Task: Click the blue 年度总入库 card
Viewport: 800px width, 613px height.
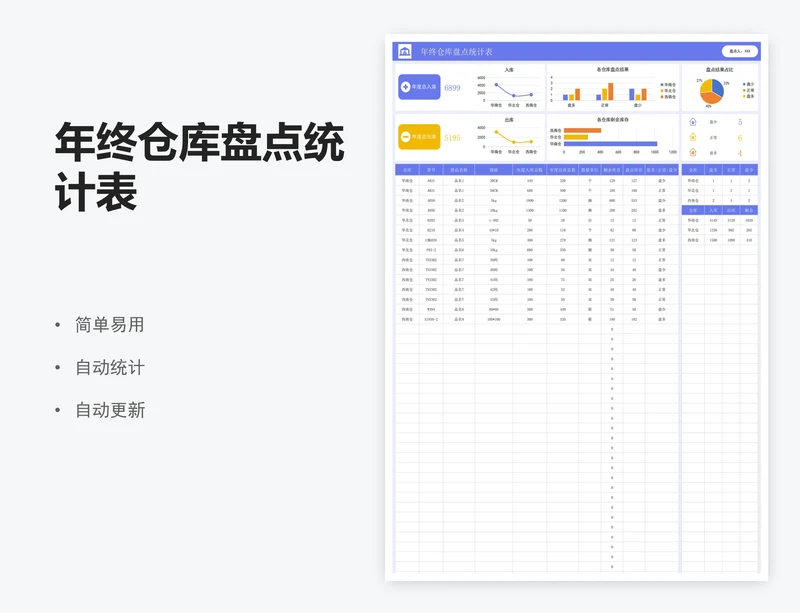Action: click(419, 87)
